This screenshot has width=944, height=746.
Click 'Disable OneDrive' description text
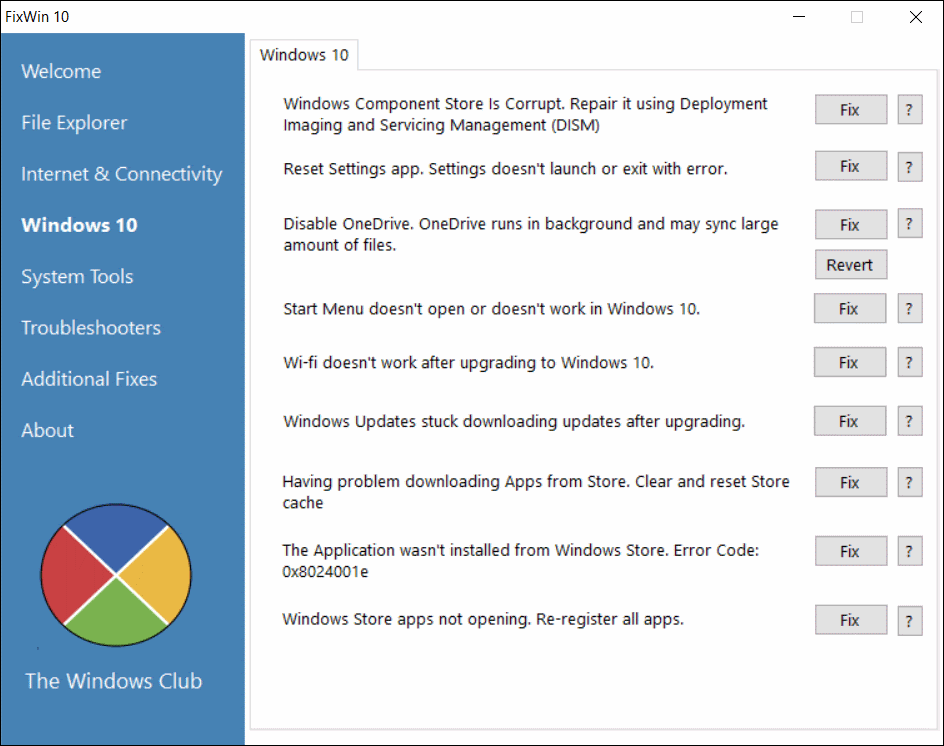click(531, 234)
